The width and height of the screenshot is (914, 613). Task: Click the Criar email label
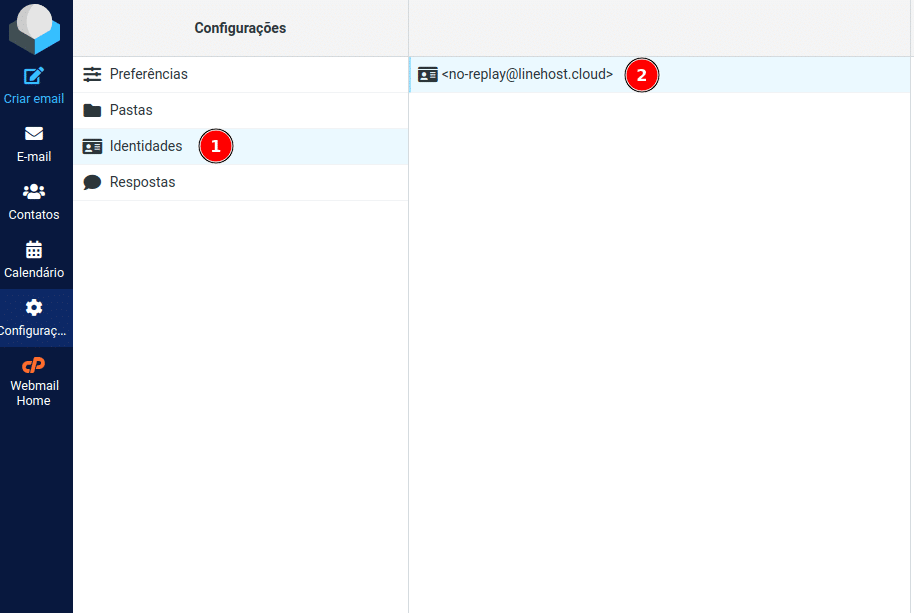tap(34, 99)
